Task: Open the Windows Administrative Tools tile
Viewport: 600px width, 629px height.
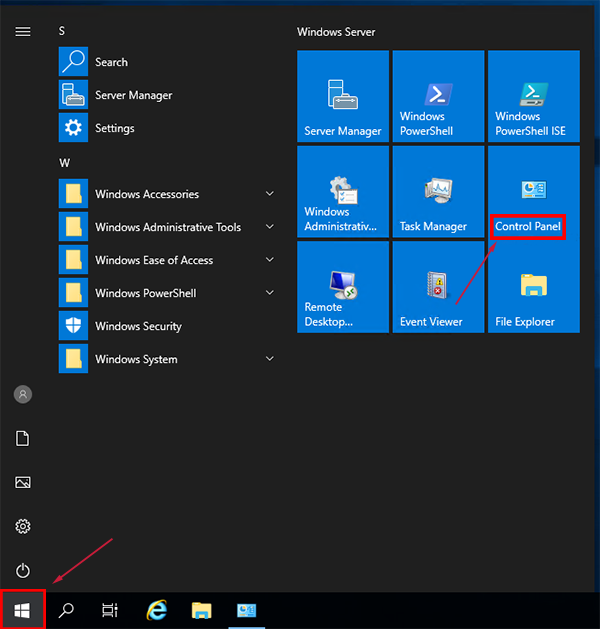Action: (x=343, y=191)
